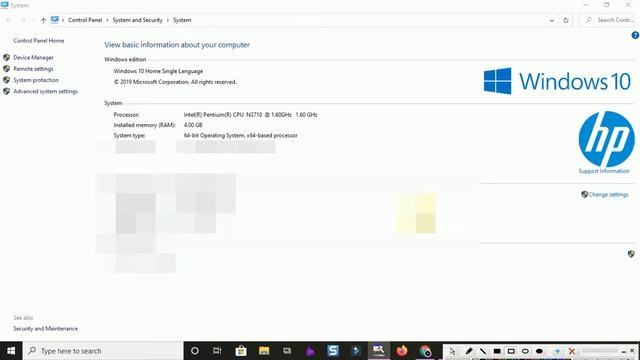Select System and Security breadcrumb
The image size is (640, 360).
(138, 20)
